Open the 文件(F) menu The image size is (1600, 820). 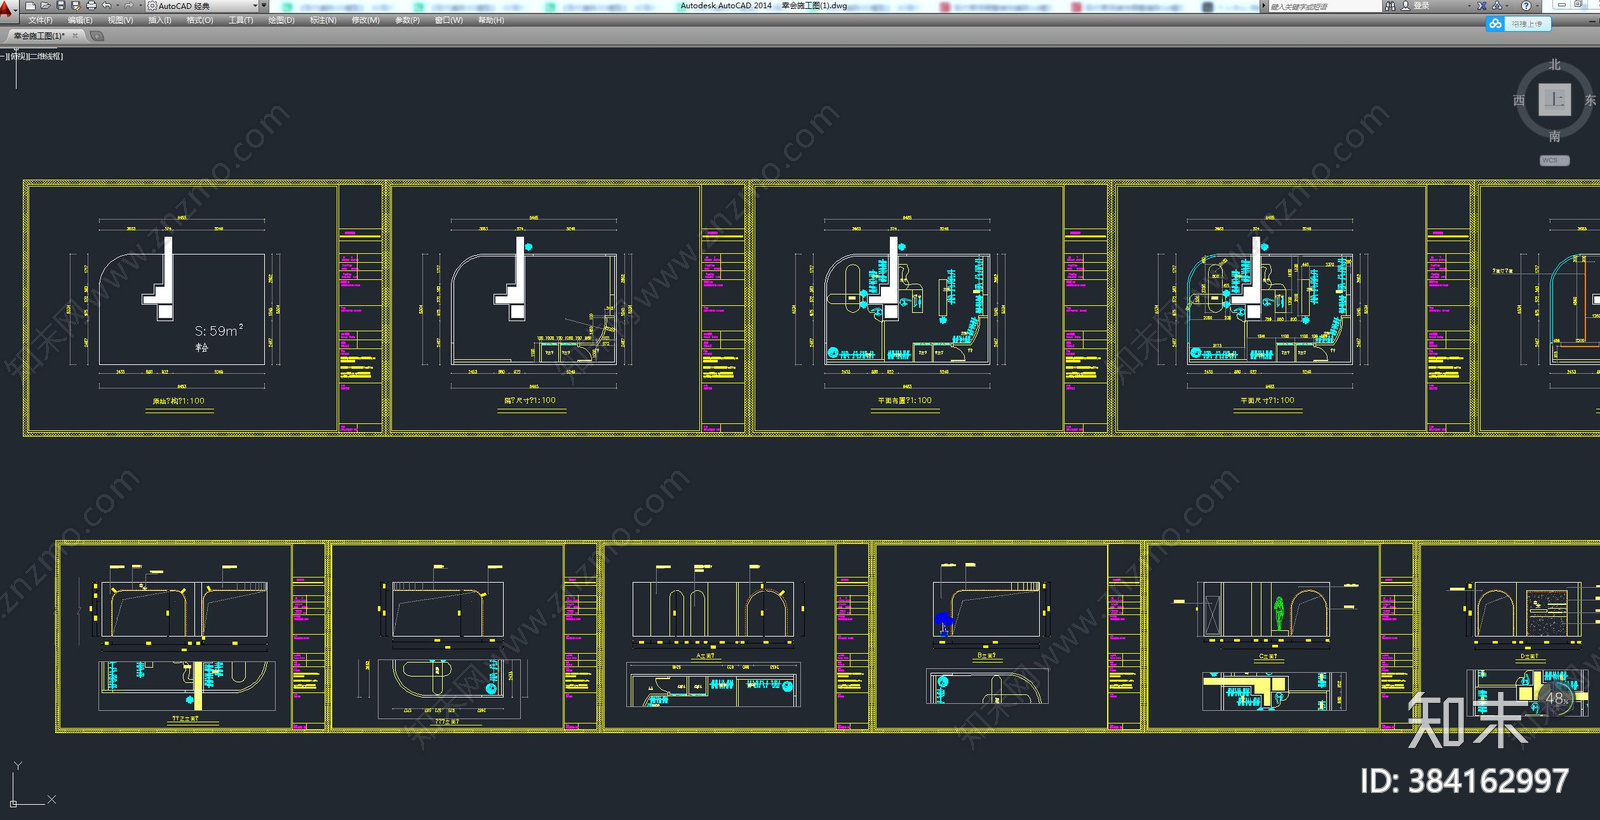[x=40, y=20]
